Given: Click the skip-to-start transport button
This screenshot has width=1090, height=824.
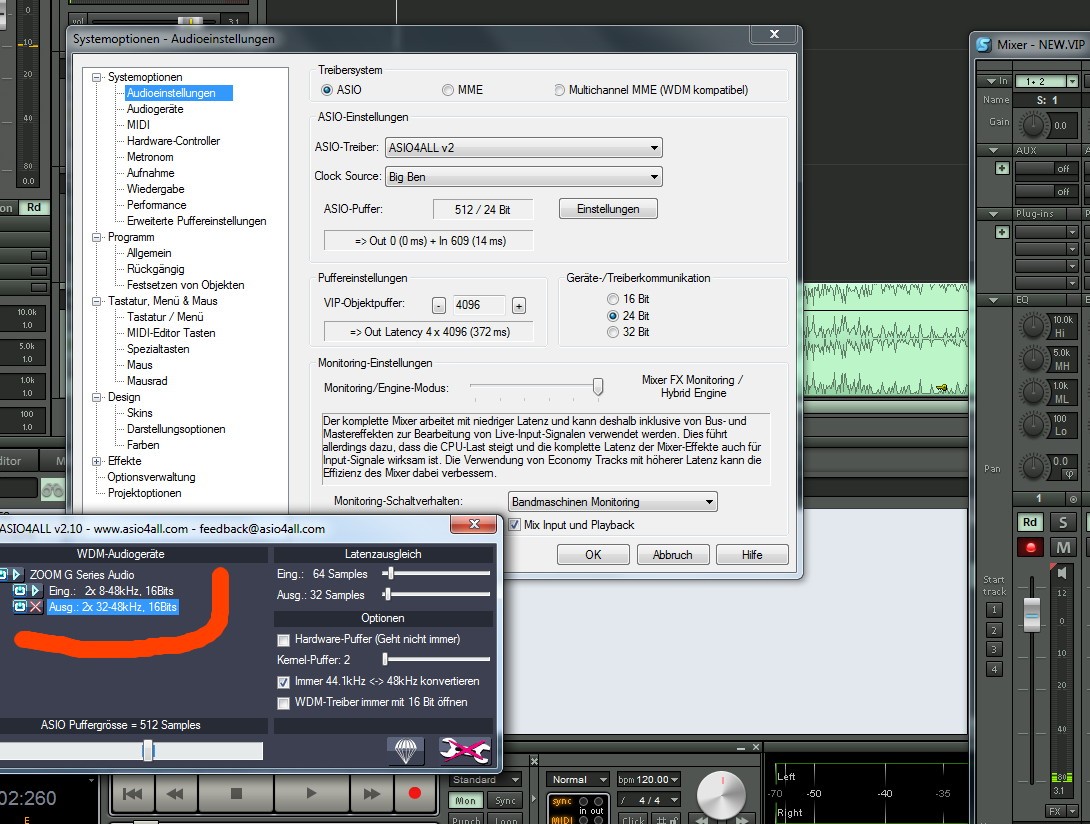Looking at the screenshot, I should (x=132, y=793).
